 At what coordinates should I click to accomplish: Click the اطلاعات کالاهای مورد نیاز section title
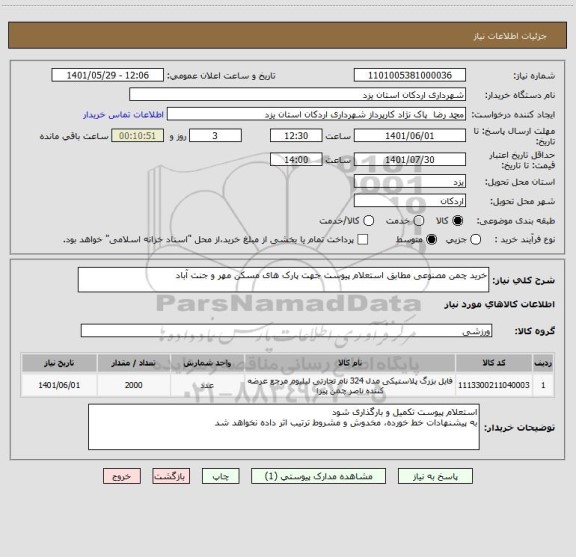tap(500, 304)
